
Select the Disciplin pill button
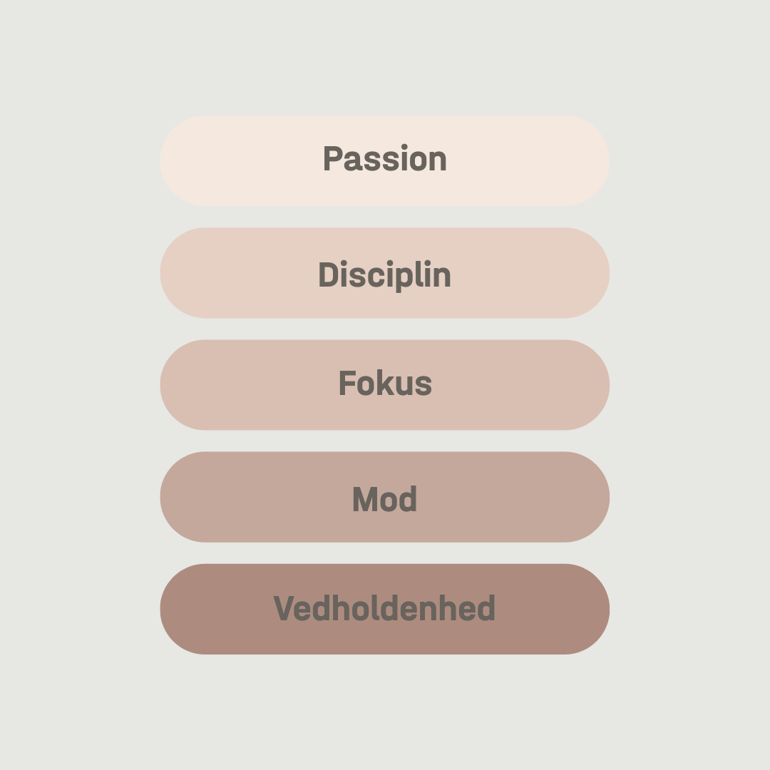point(384,273)
